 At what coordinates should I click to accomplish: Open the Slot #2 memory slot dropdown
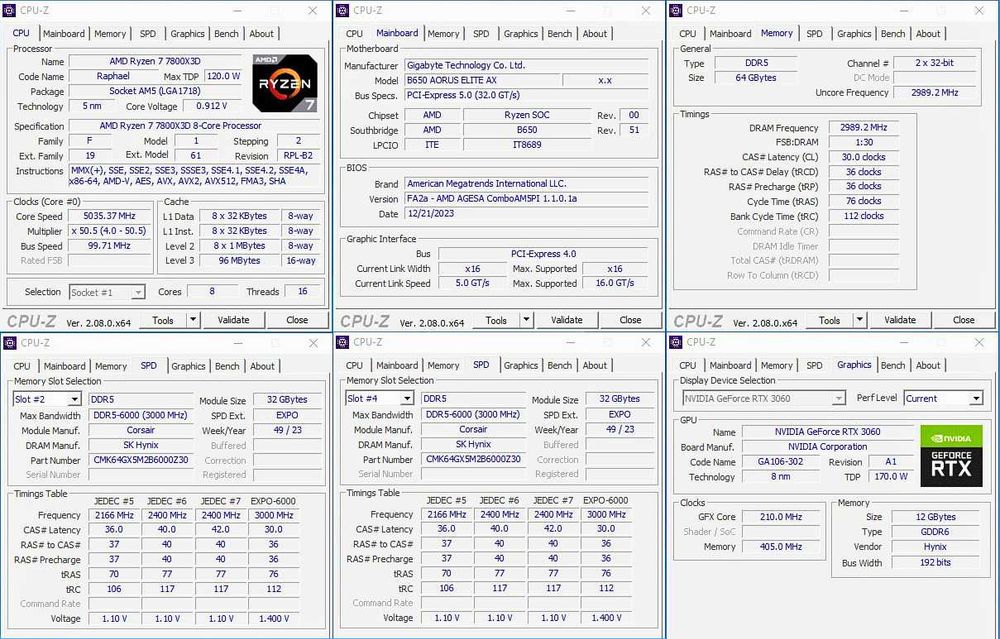coord(75,399)
